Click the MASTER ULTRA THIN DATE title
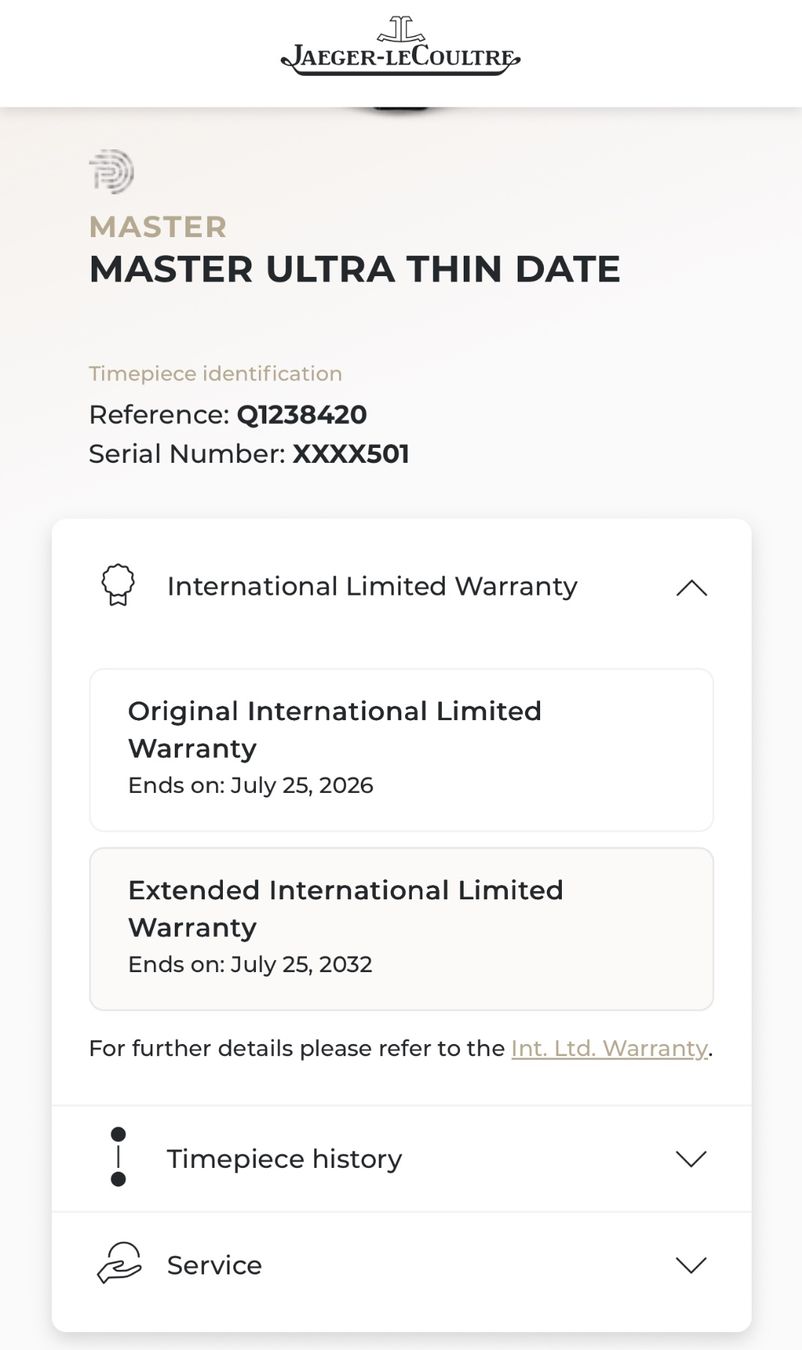Viewport: 802px width, 1350px height. pyautogui.click(x=355, y=270)
